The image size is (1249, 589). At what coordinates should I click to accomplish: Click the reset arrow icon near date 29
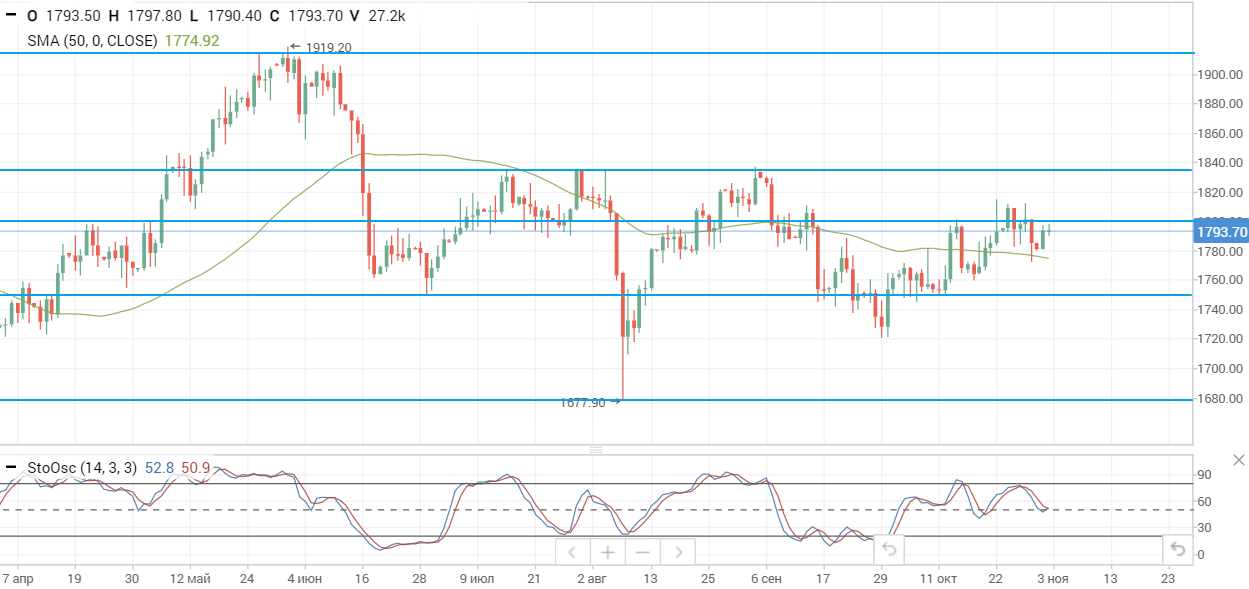pyautogui.click(x=888, y=549)
